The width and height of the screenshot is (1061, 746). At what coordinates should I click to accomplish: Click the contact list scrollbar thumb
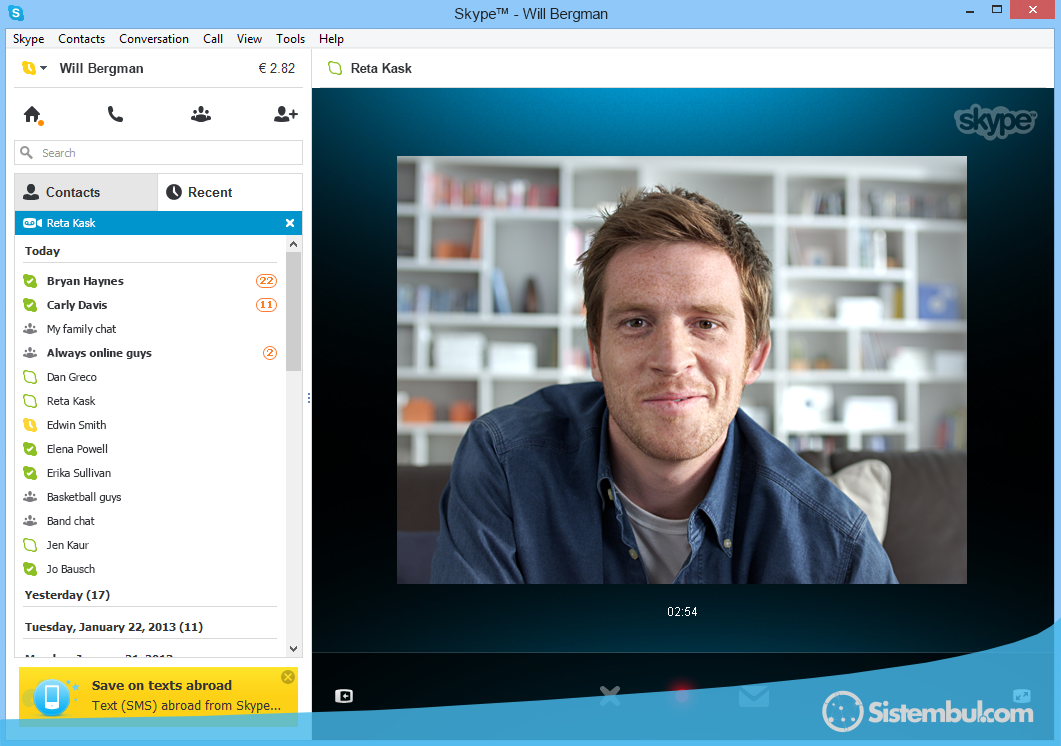294,311
